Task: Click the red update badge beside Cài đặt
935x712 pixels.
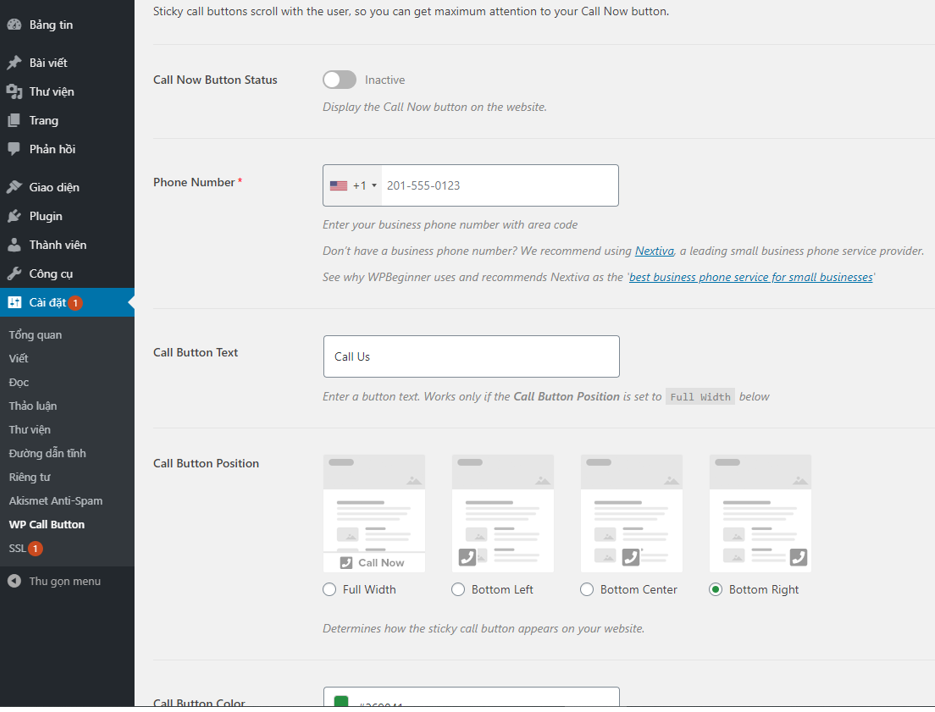Action: [75, 303]
